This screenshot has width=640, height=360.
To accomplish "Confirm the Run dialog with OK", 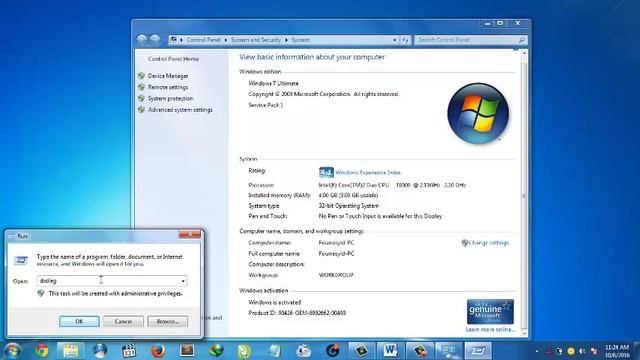I will coord(79,321).
